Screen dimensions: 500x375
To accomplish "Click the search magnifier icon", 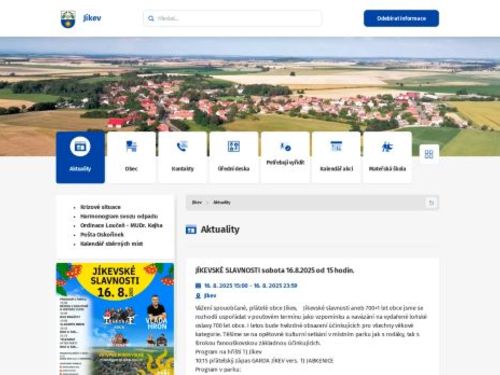I will 151,19.
